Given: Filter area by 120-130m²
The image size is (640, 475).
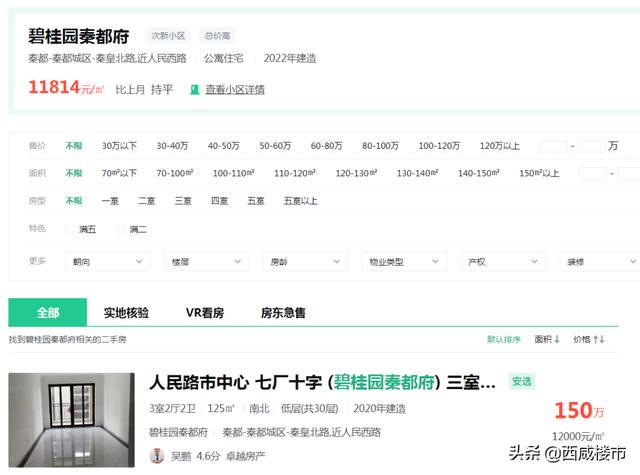Looking at the screenshot, I should [356, 173].
